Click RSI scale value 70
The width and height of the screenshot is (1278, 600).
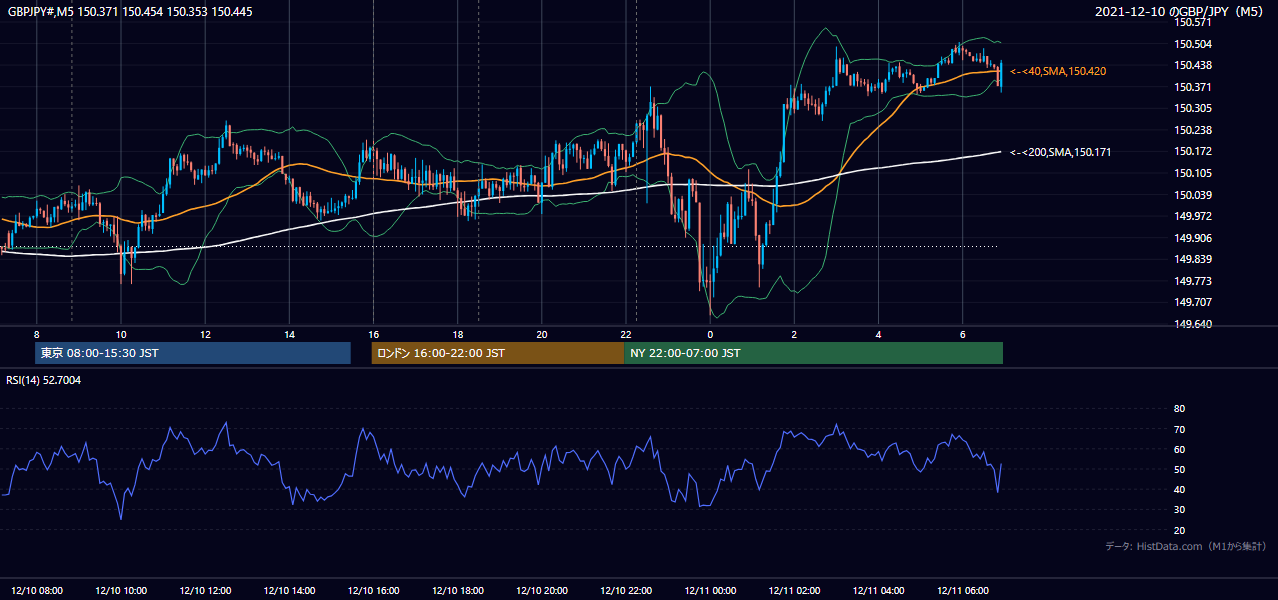tap(1179, 429)
